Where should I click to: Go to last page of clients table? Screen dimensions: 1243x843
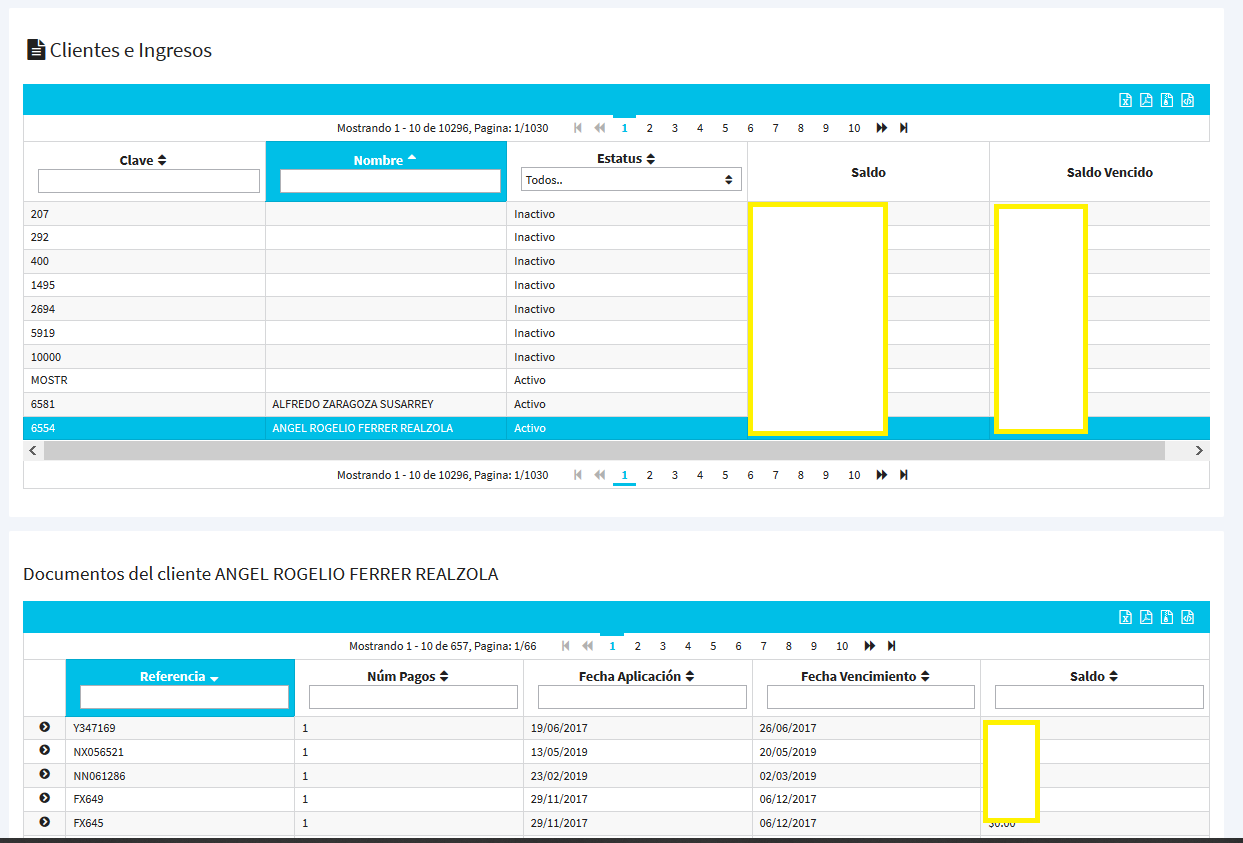pyautogui.click(x=904, y=128)
